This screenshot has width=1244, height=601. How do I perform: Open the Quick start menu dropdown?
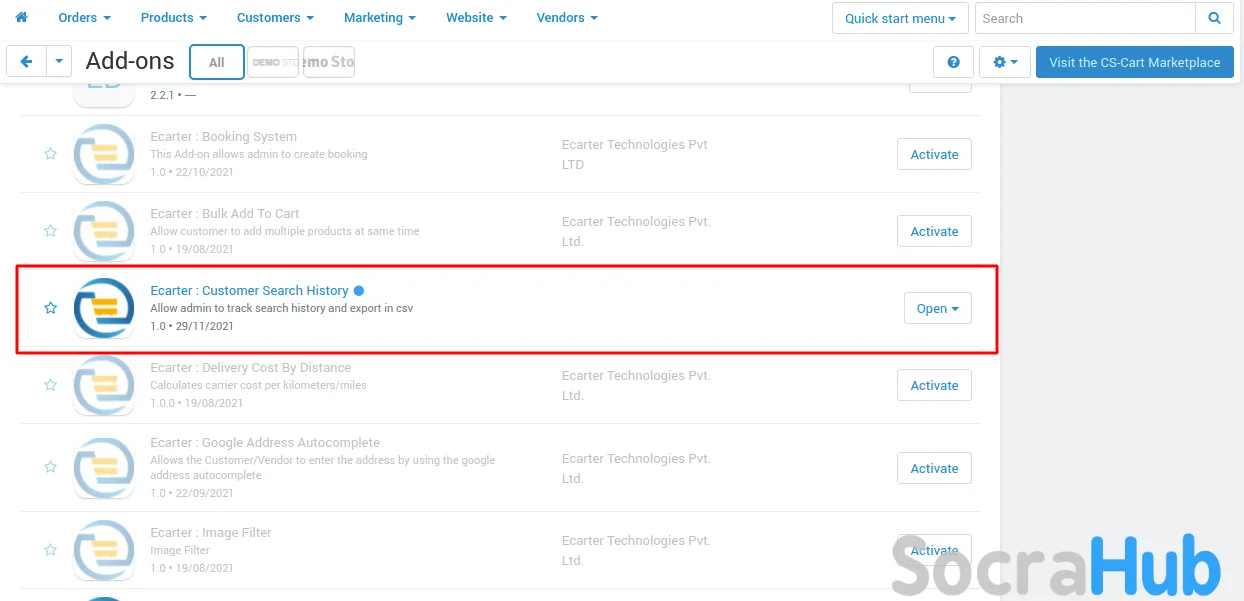pos(900,18)
